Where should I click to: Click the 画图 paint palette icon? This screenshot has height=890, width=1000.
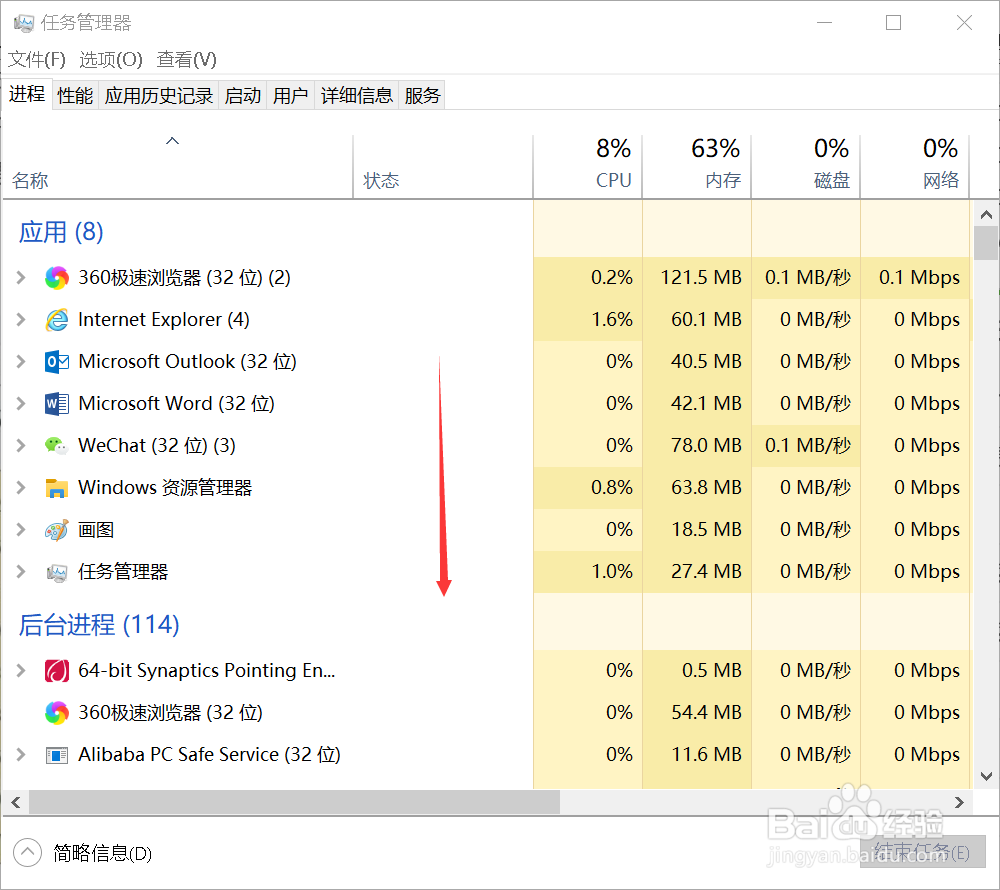(x=57, y=530)
